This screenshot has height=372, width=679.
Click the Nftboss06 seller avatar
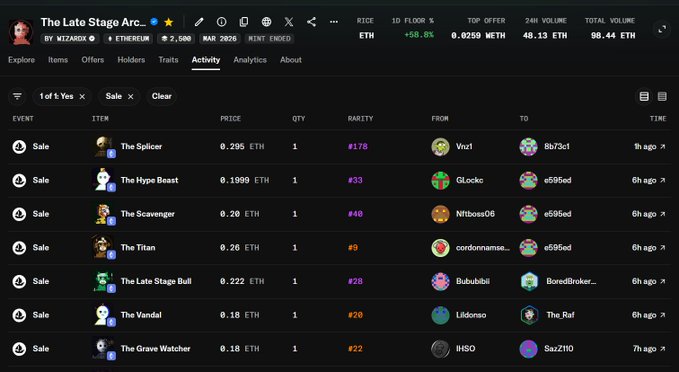pyautogui.click(x=440, y=214)
